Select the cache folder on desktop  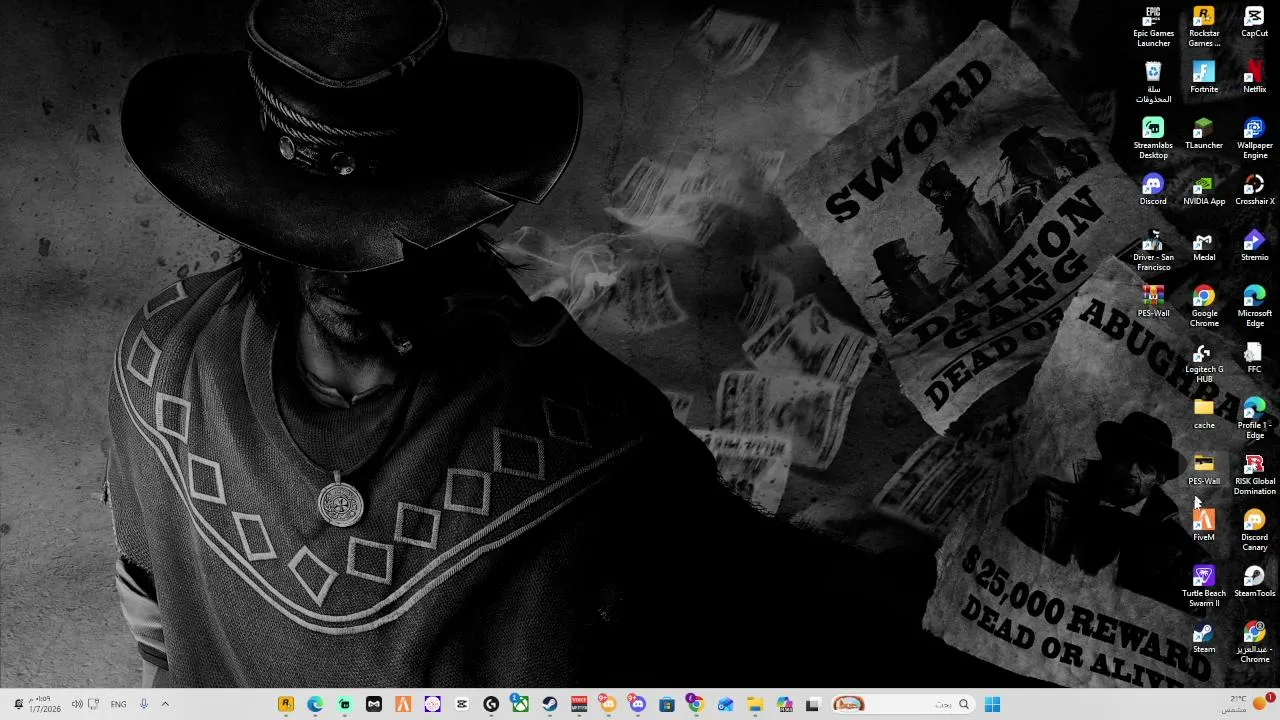[1204, 414]
